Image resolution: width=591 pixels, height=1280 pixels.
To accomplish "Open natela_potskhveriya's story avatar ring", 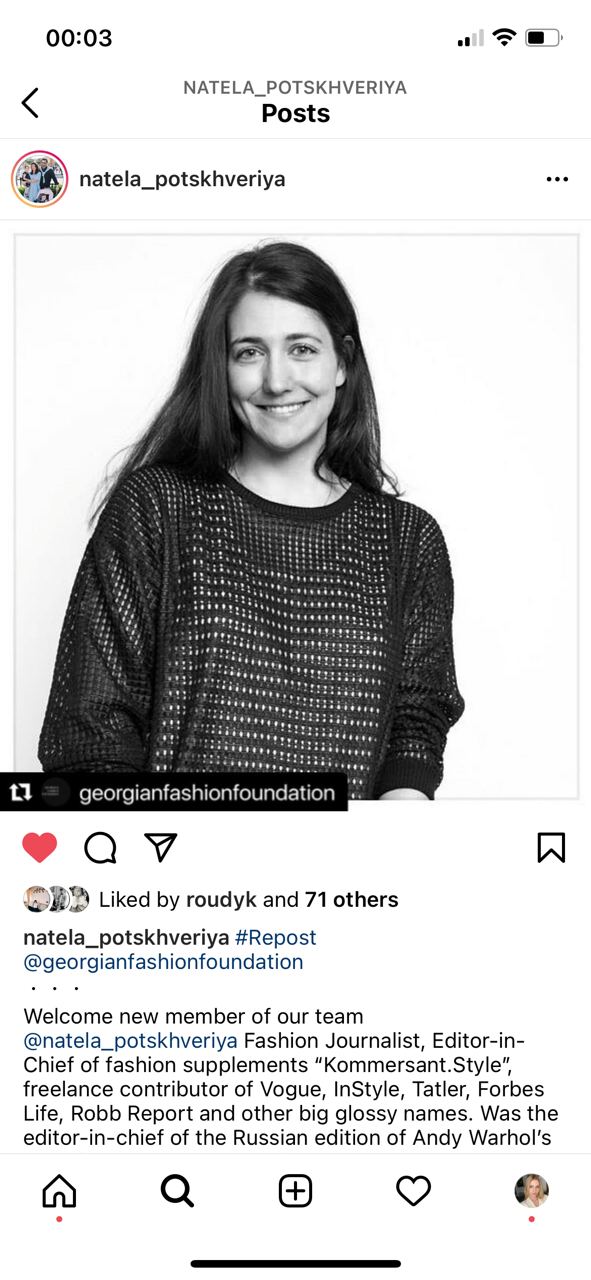I will click(x=39, y=179).
